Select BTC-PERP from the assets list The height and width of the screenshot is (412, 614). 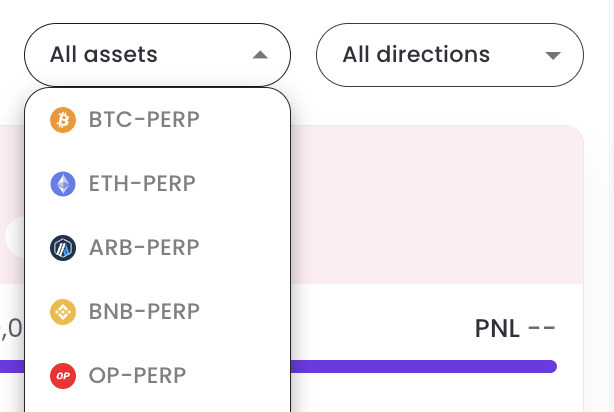[144, 120]
